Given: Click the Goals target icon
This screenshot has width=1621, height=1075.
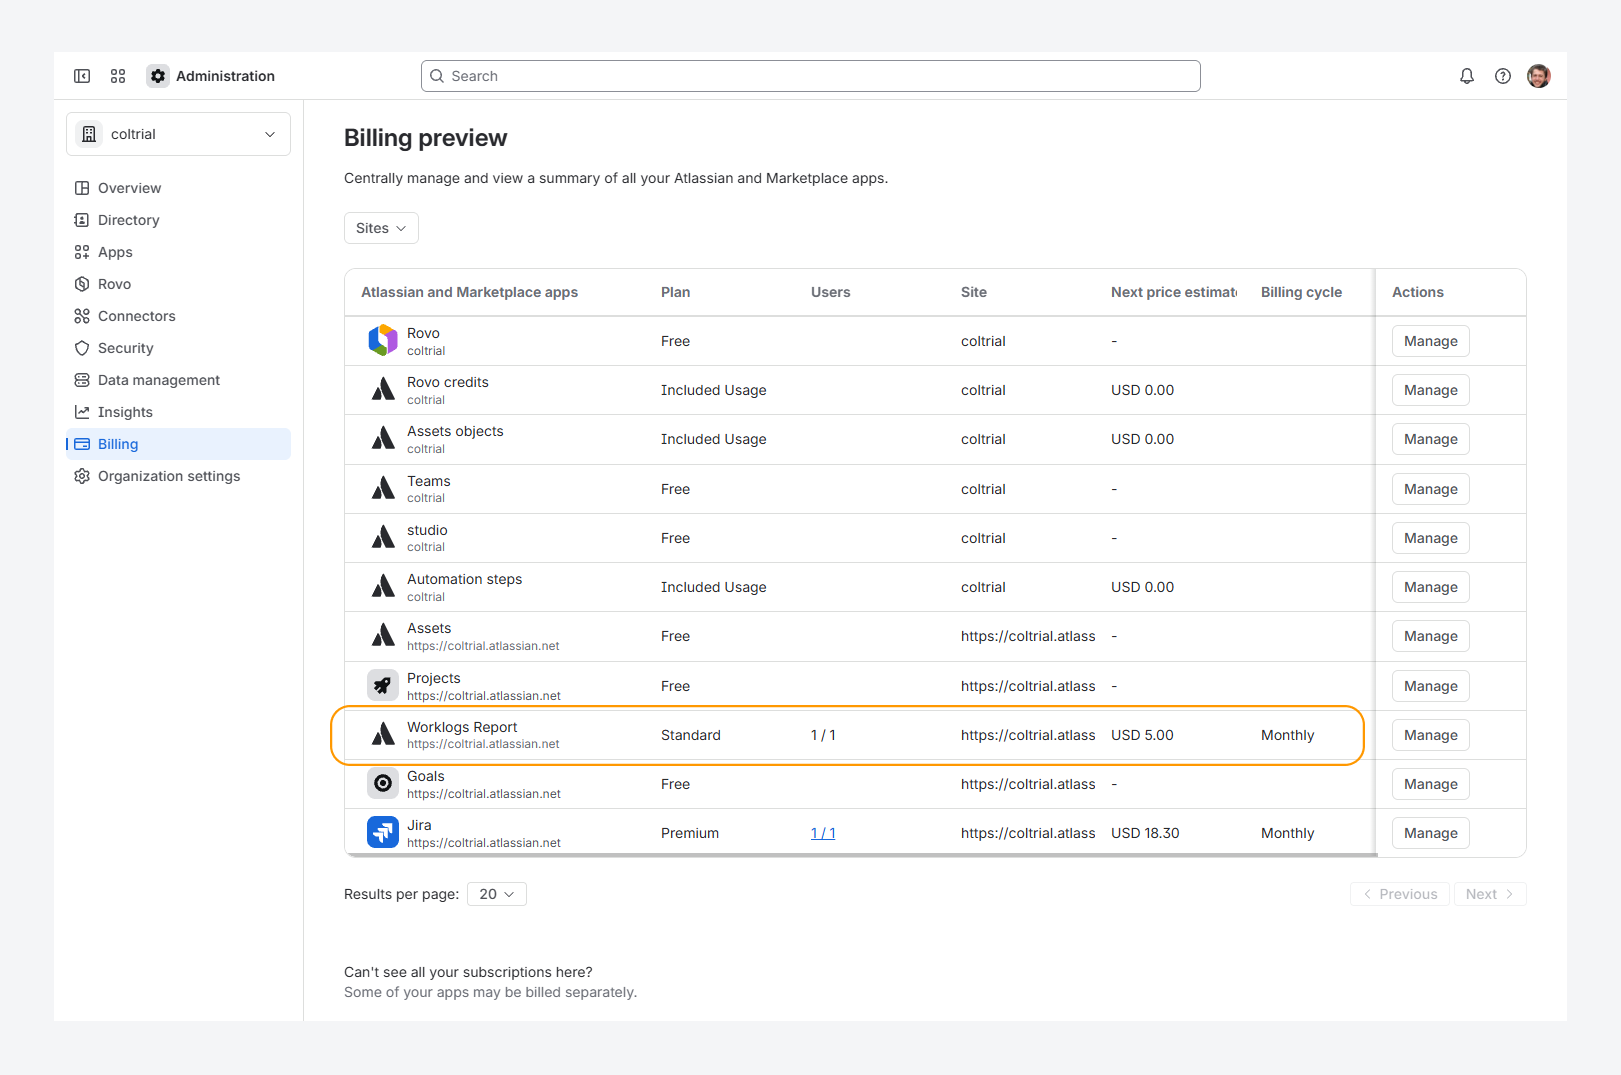Looking at the screenshot, I should (x=383, y=784).
